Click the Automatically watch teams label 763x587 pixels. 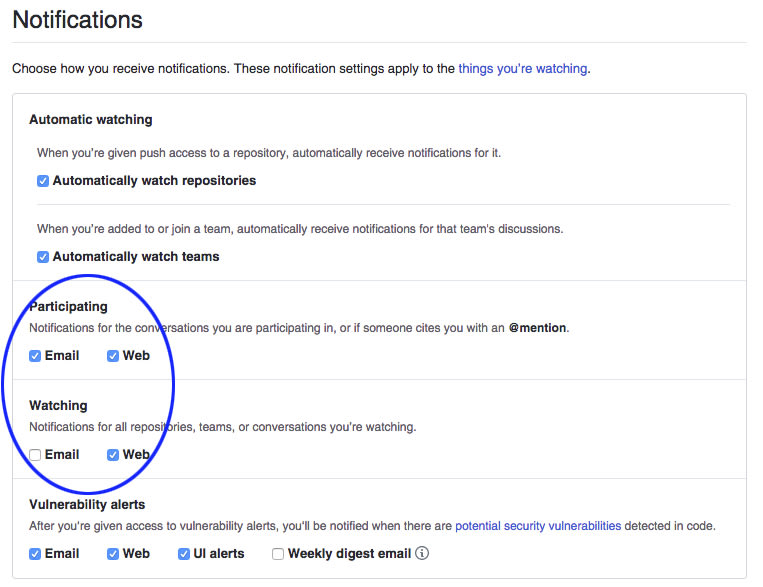tap(136, 257)
